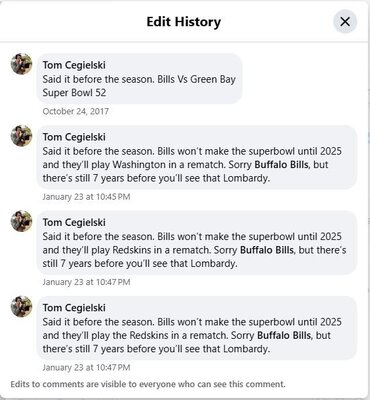Click Tom Cegielski name on Washington comment
This screenshot has height=400, width=370.
click(74, 137)
